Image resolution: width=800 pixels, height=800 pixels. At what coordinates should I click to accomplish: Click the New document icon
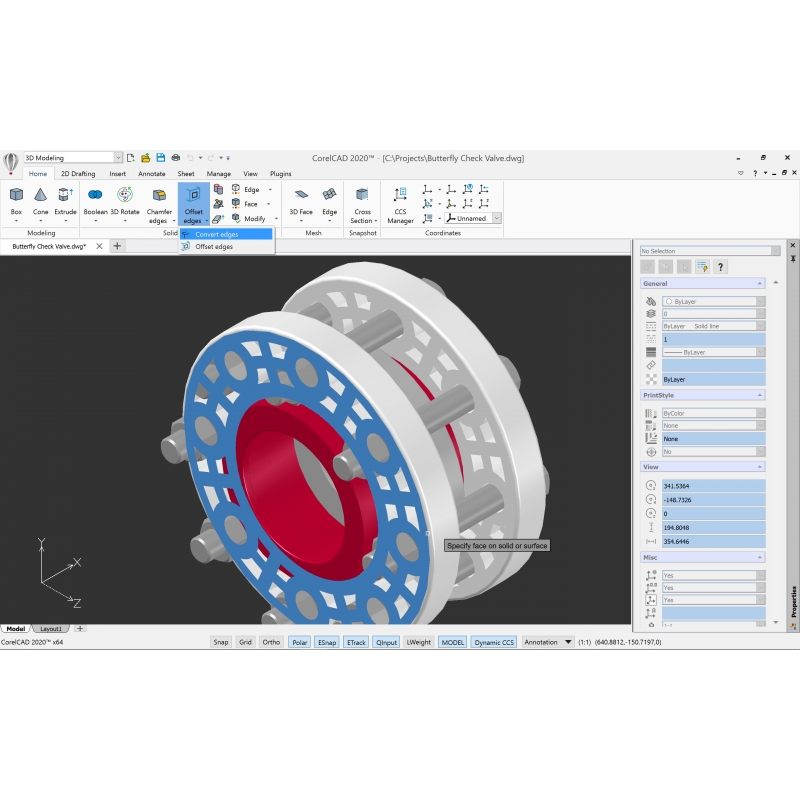[x=131, y=158]
